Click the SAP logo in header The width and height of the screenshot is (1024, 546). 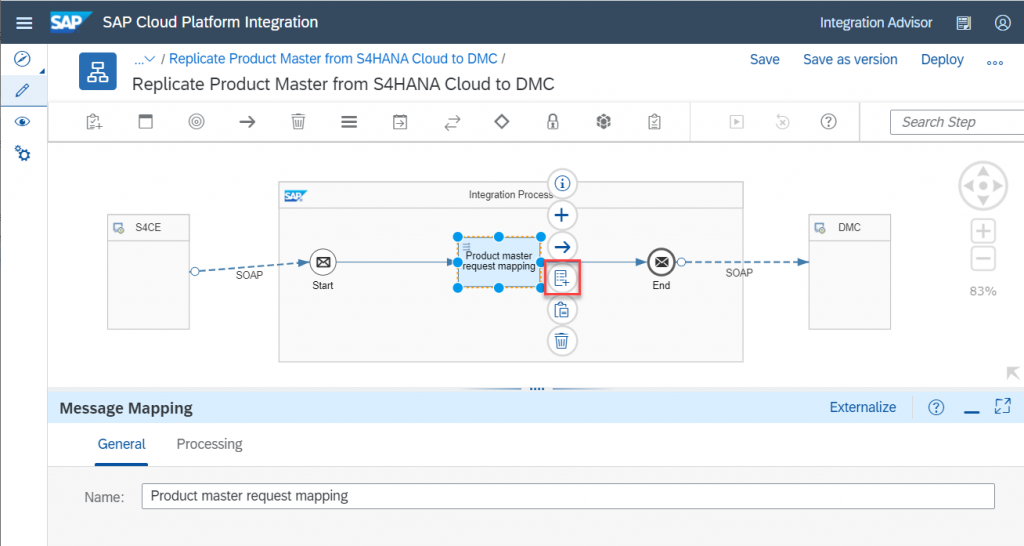(x=70, y=22)
